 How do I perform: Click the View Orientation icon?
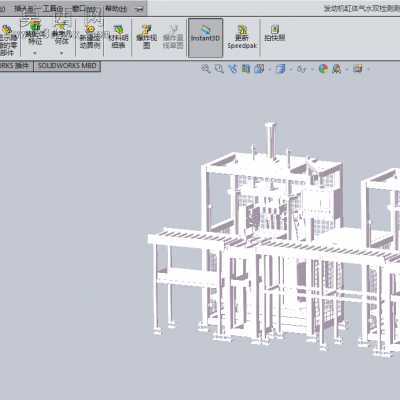click(x=259, y=69)
